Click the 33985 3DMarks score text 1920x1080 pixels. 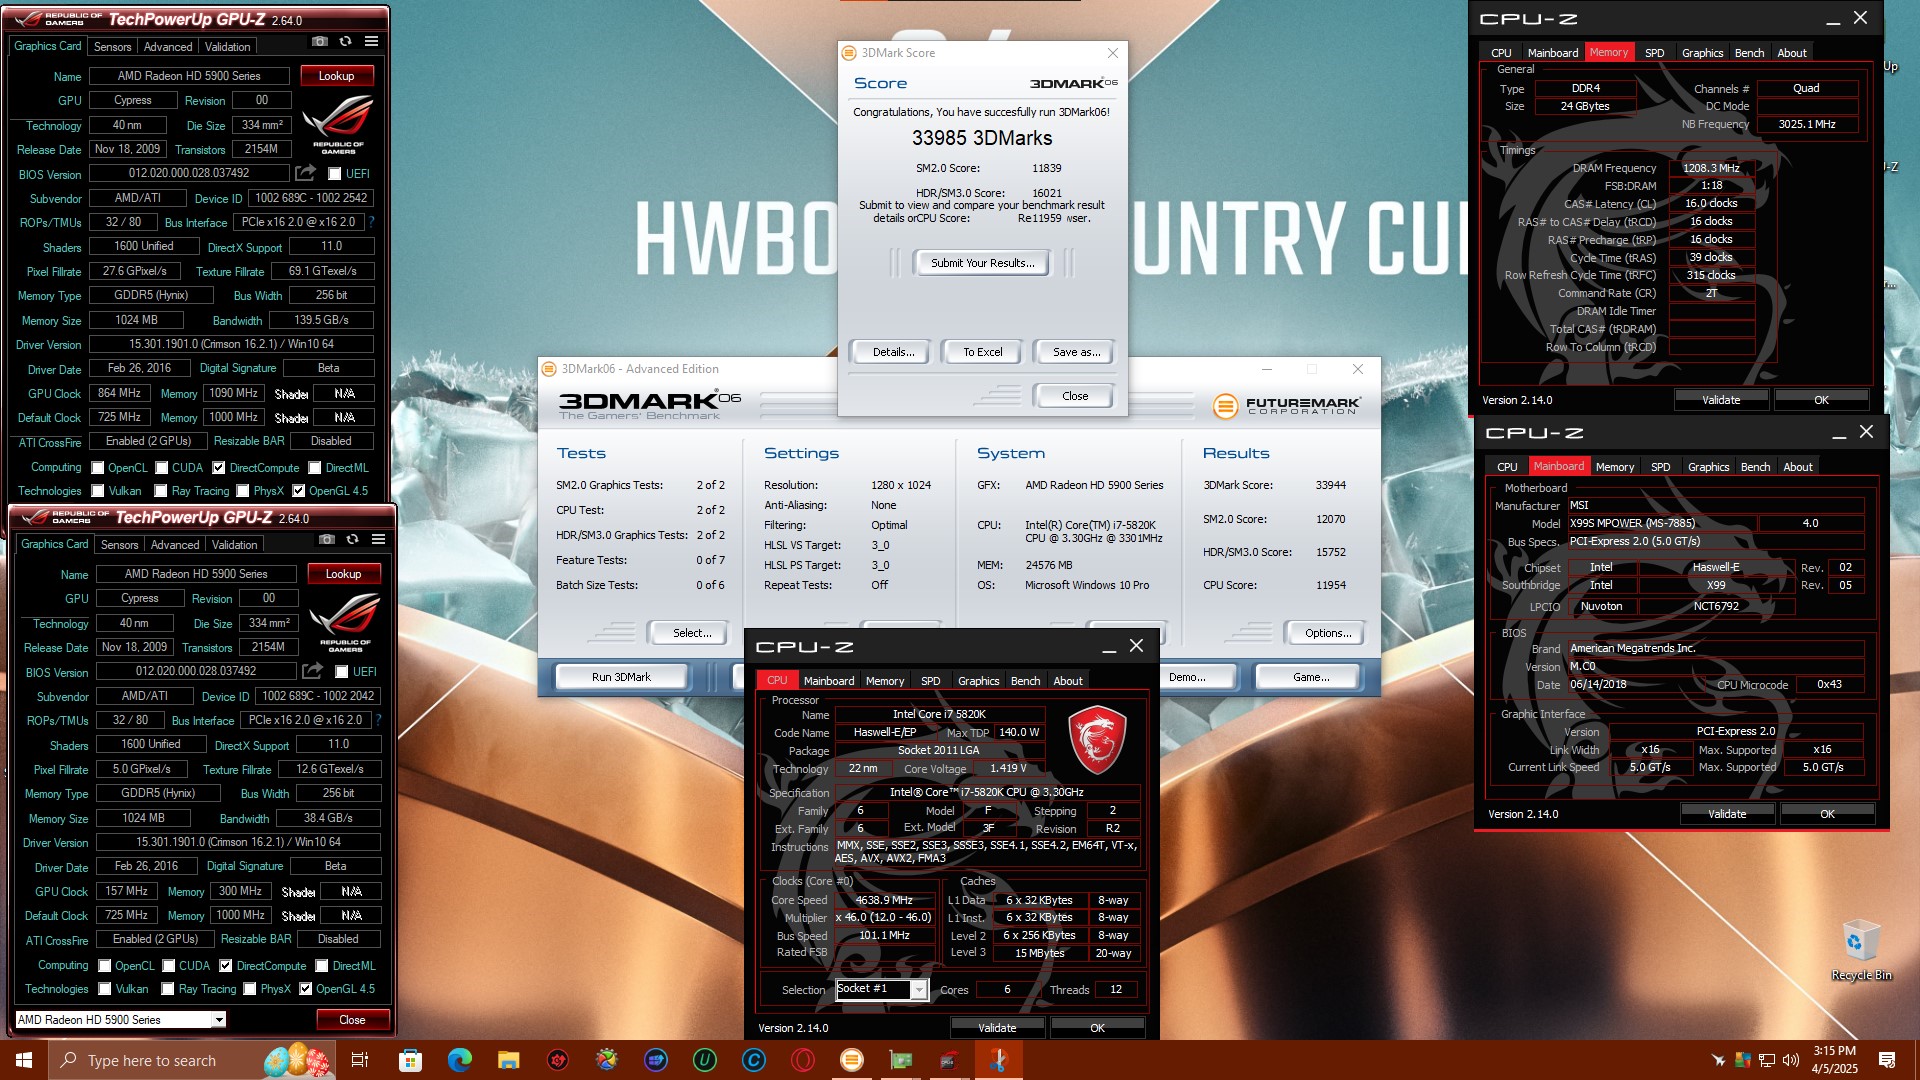981,138
